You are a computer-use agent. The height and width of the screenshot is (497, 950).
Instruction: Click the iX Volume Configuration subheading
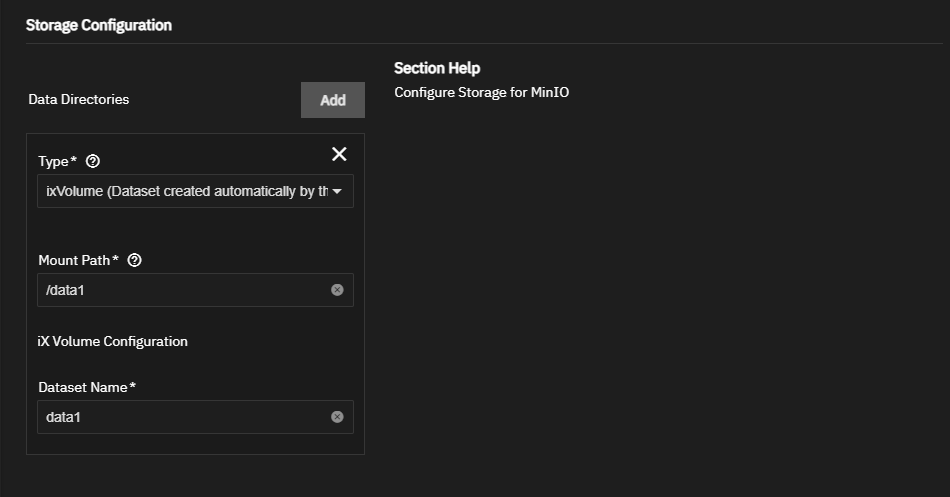click(x=113, y=341)
